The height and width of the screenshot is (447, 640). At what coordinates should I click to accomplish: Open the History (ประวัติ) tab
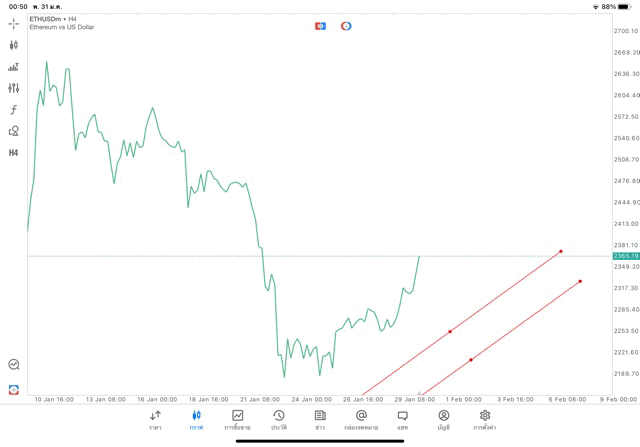pos(278,420)
